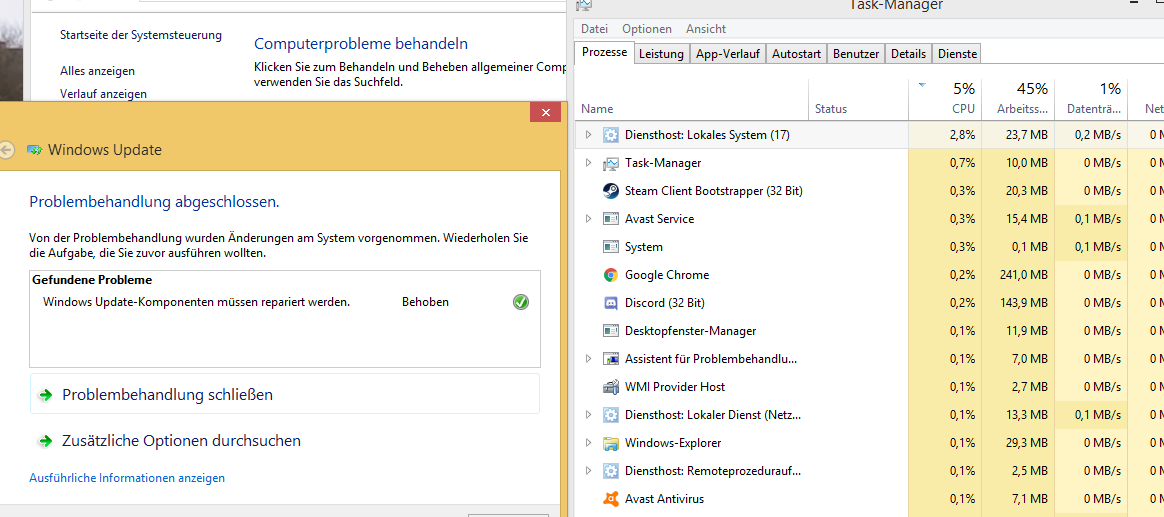The height and width of the screenshot is (517, 1164).
Task: Click the Google Chrome process icon
Action: point(610,275)
